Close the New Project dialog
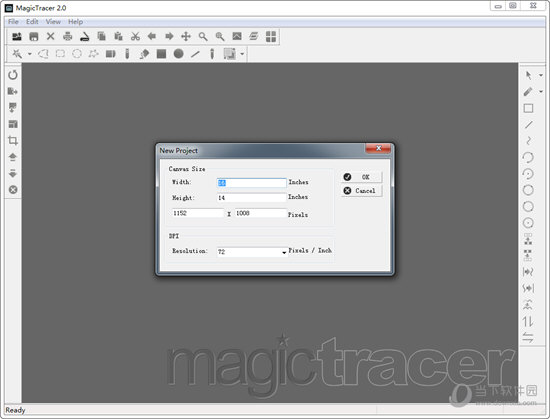 378,148
